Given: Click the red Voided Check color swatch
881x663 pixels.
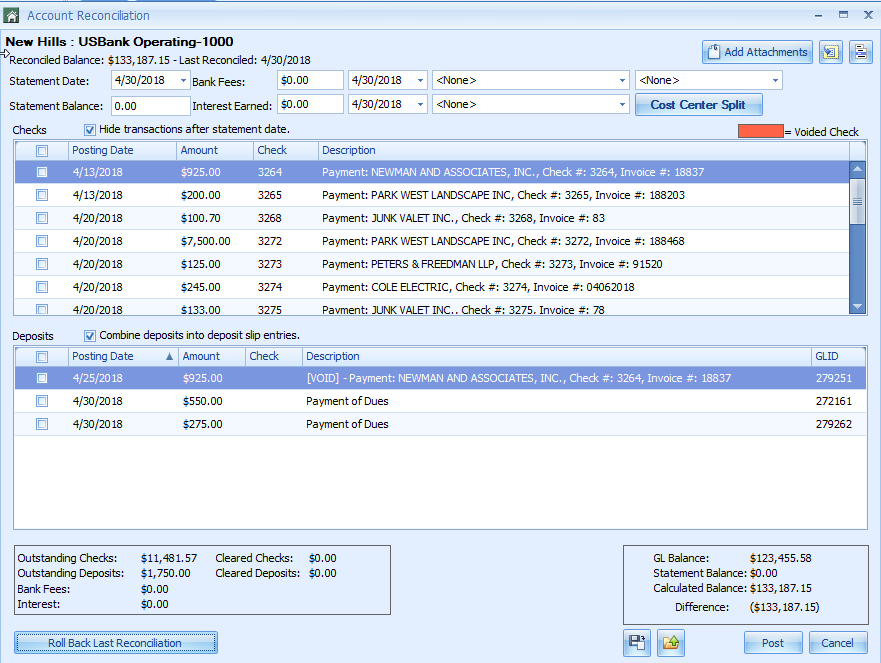Looking at the screenshot, I should pos(759,131).
